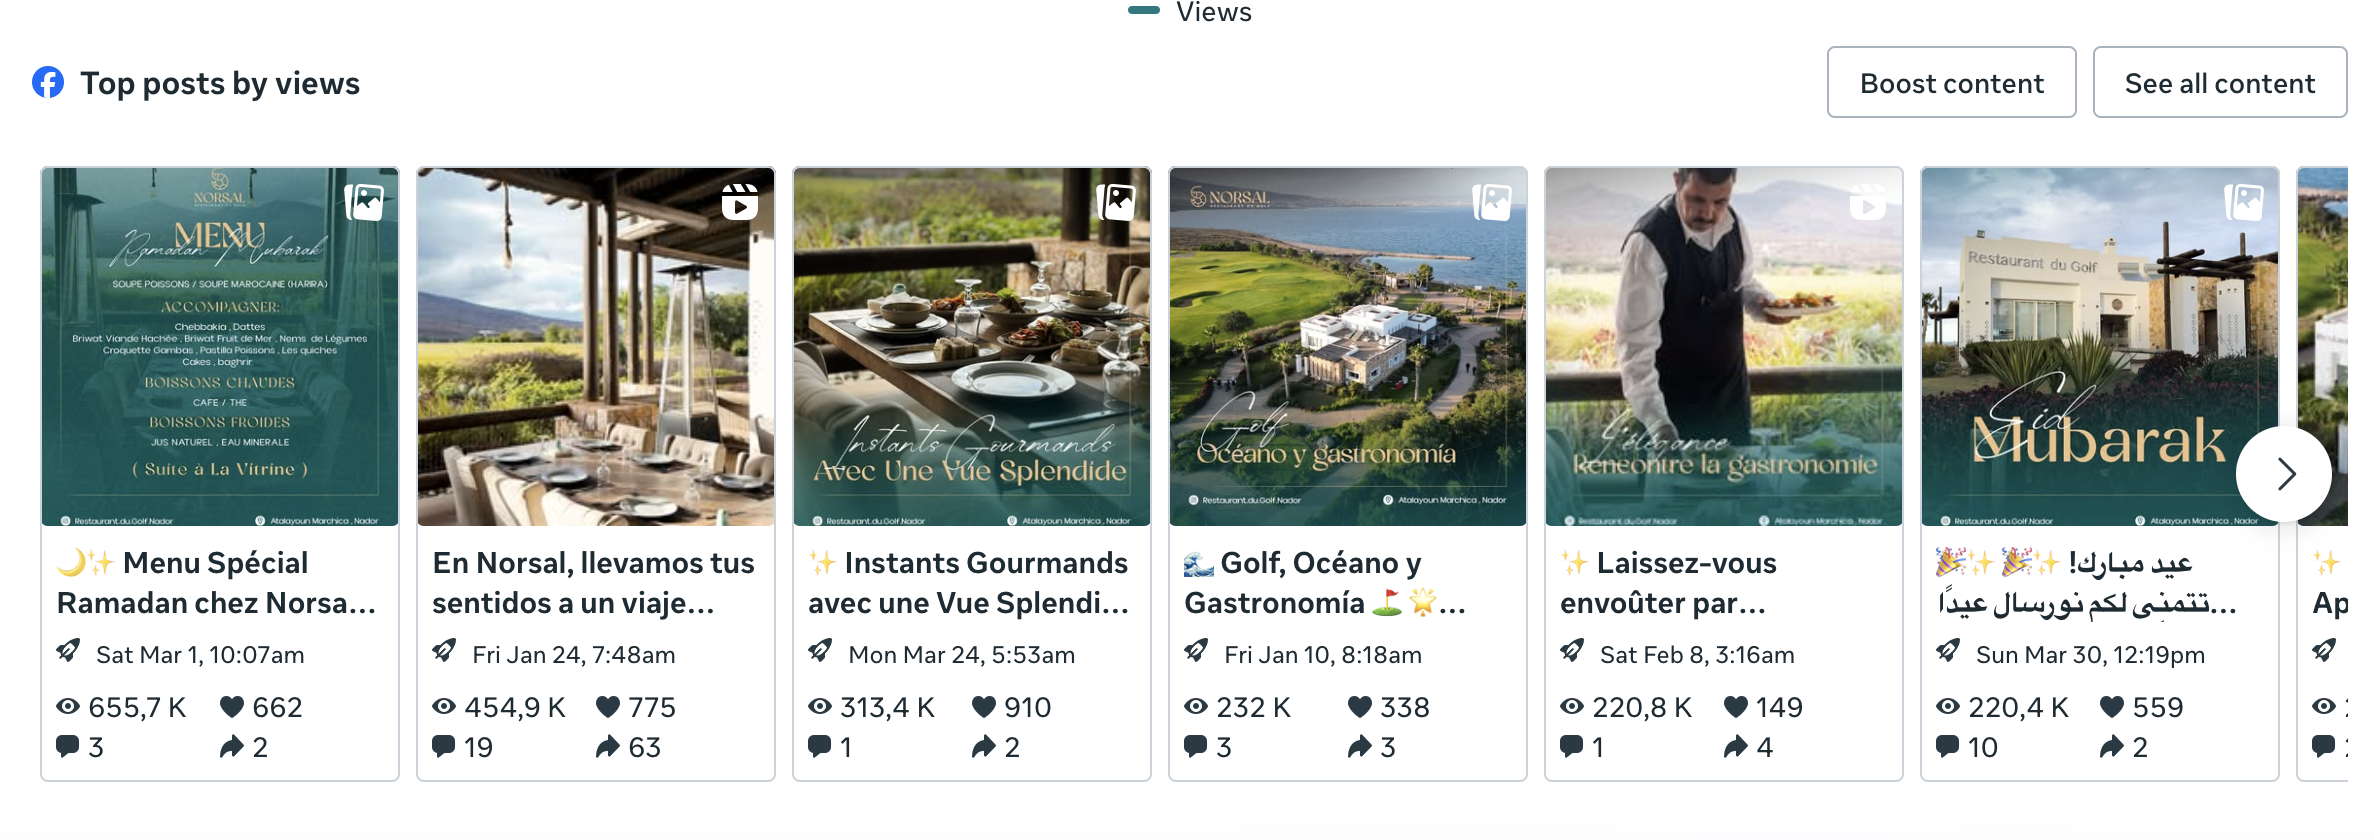
Task: Click the heart icon beside 775 likes
Action: [x=608, y=707]
